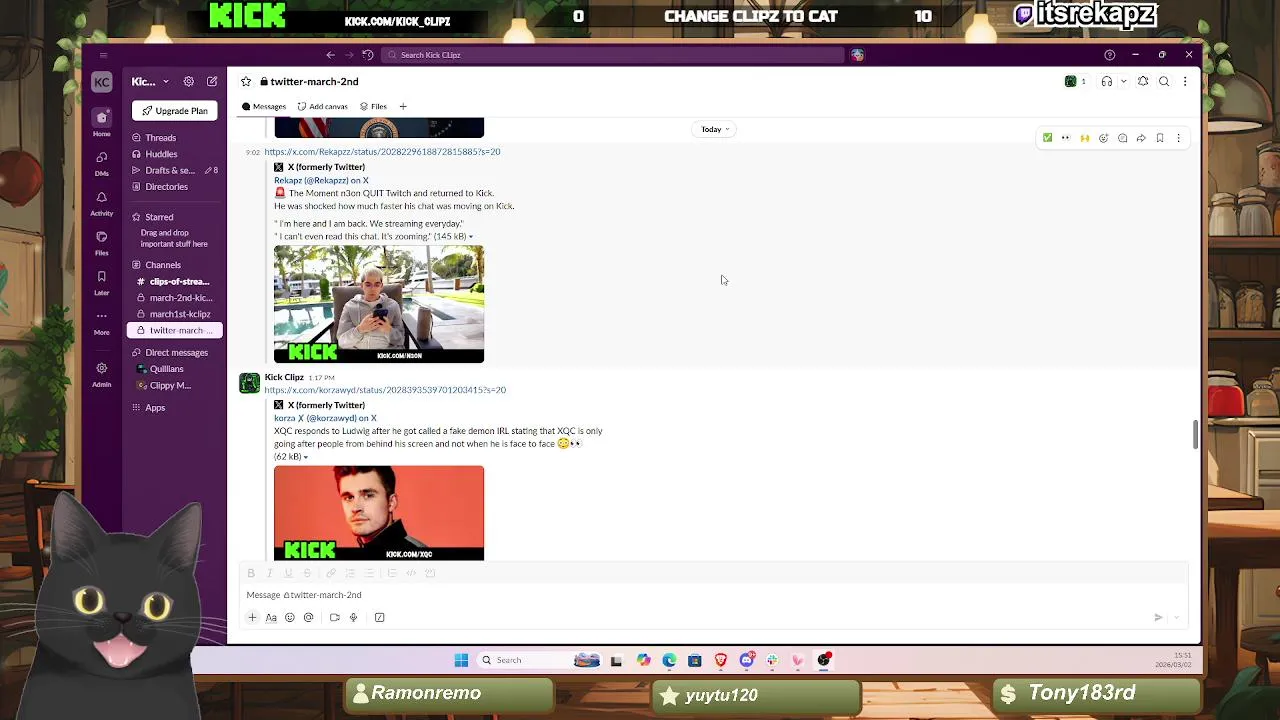
Task: Switch to the Messages tab
Action: (x=264, y=106)
